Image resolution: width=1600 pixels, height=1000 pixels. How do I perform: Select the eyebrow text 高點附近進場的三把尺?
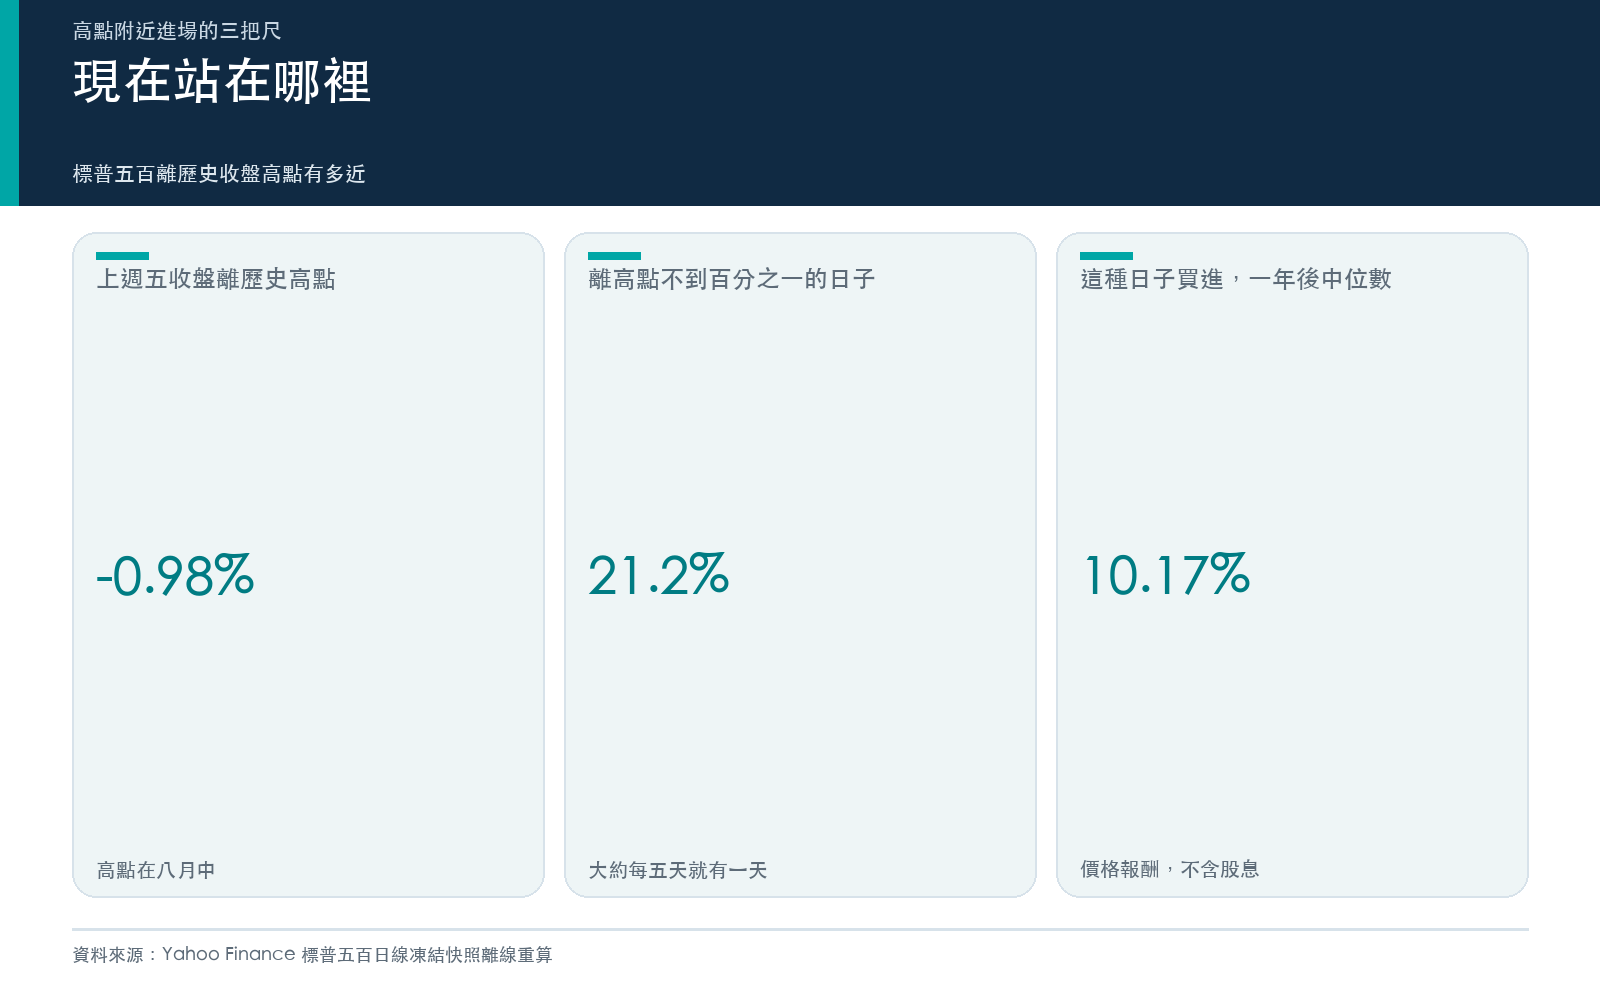tap(177, 31)
